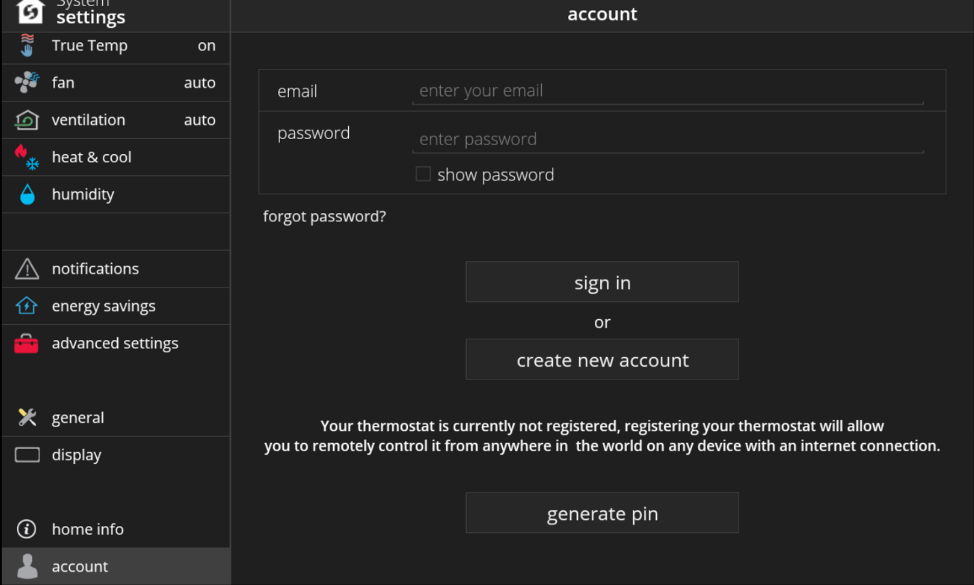Viewport: 974px width, 585px height.
Task: Open the account menu item
Action: point(116,566)
